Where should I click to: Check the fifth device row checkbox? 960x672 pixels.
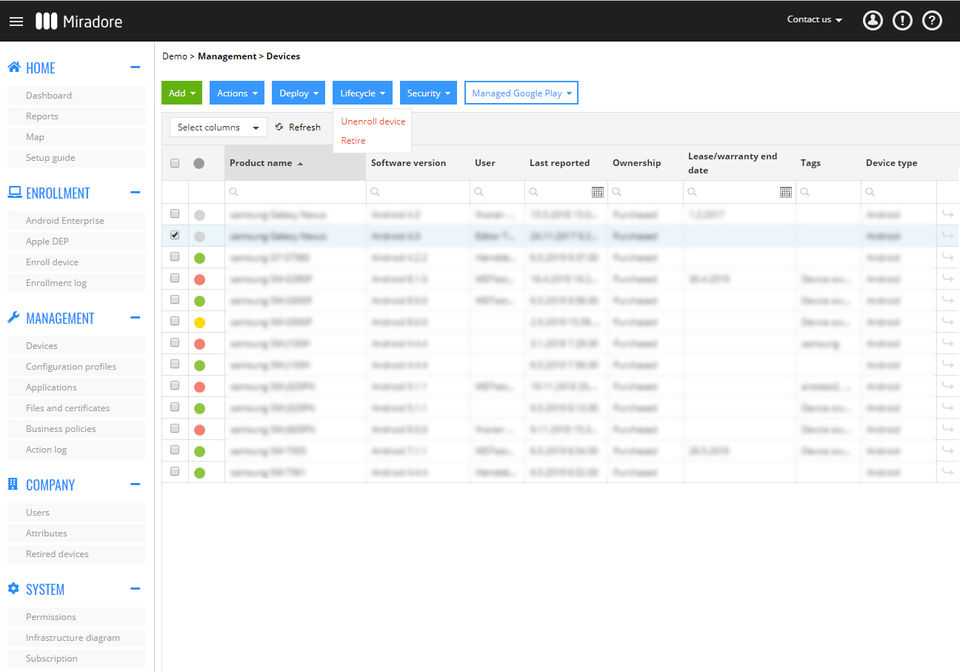(x=175, y=299)
